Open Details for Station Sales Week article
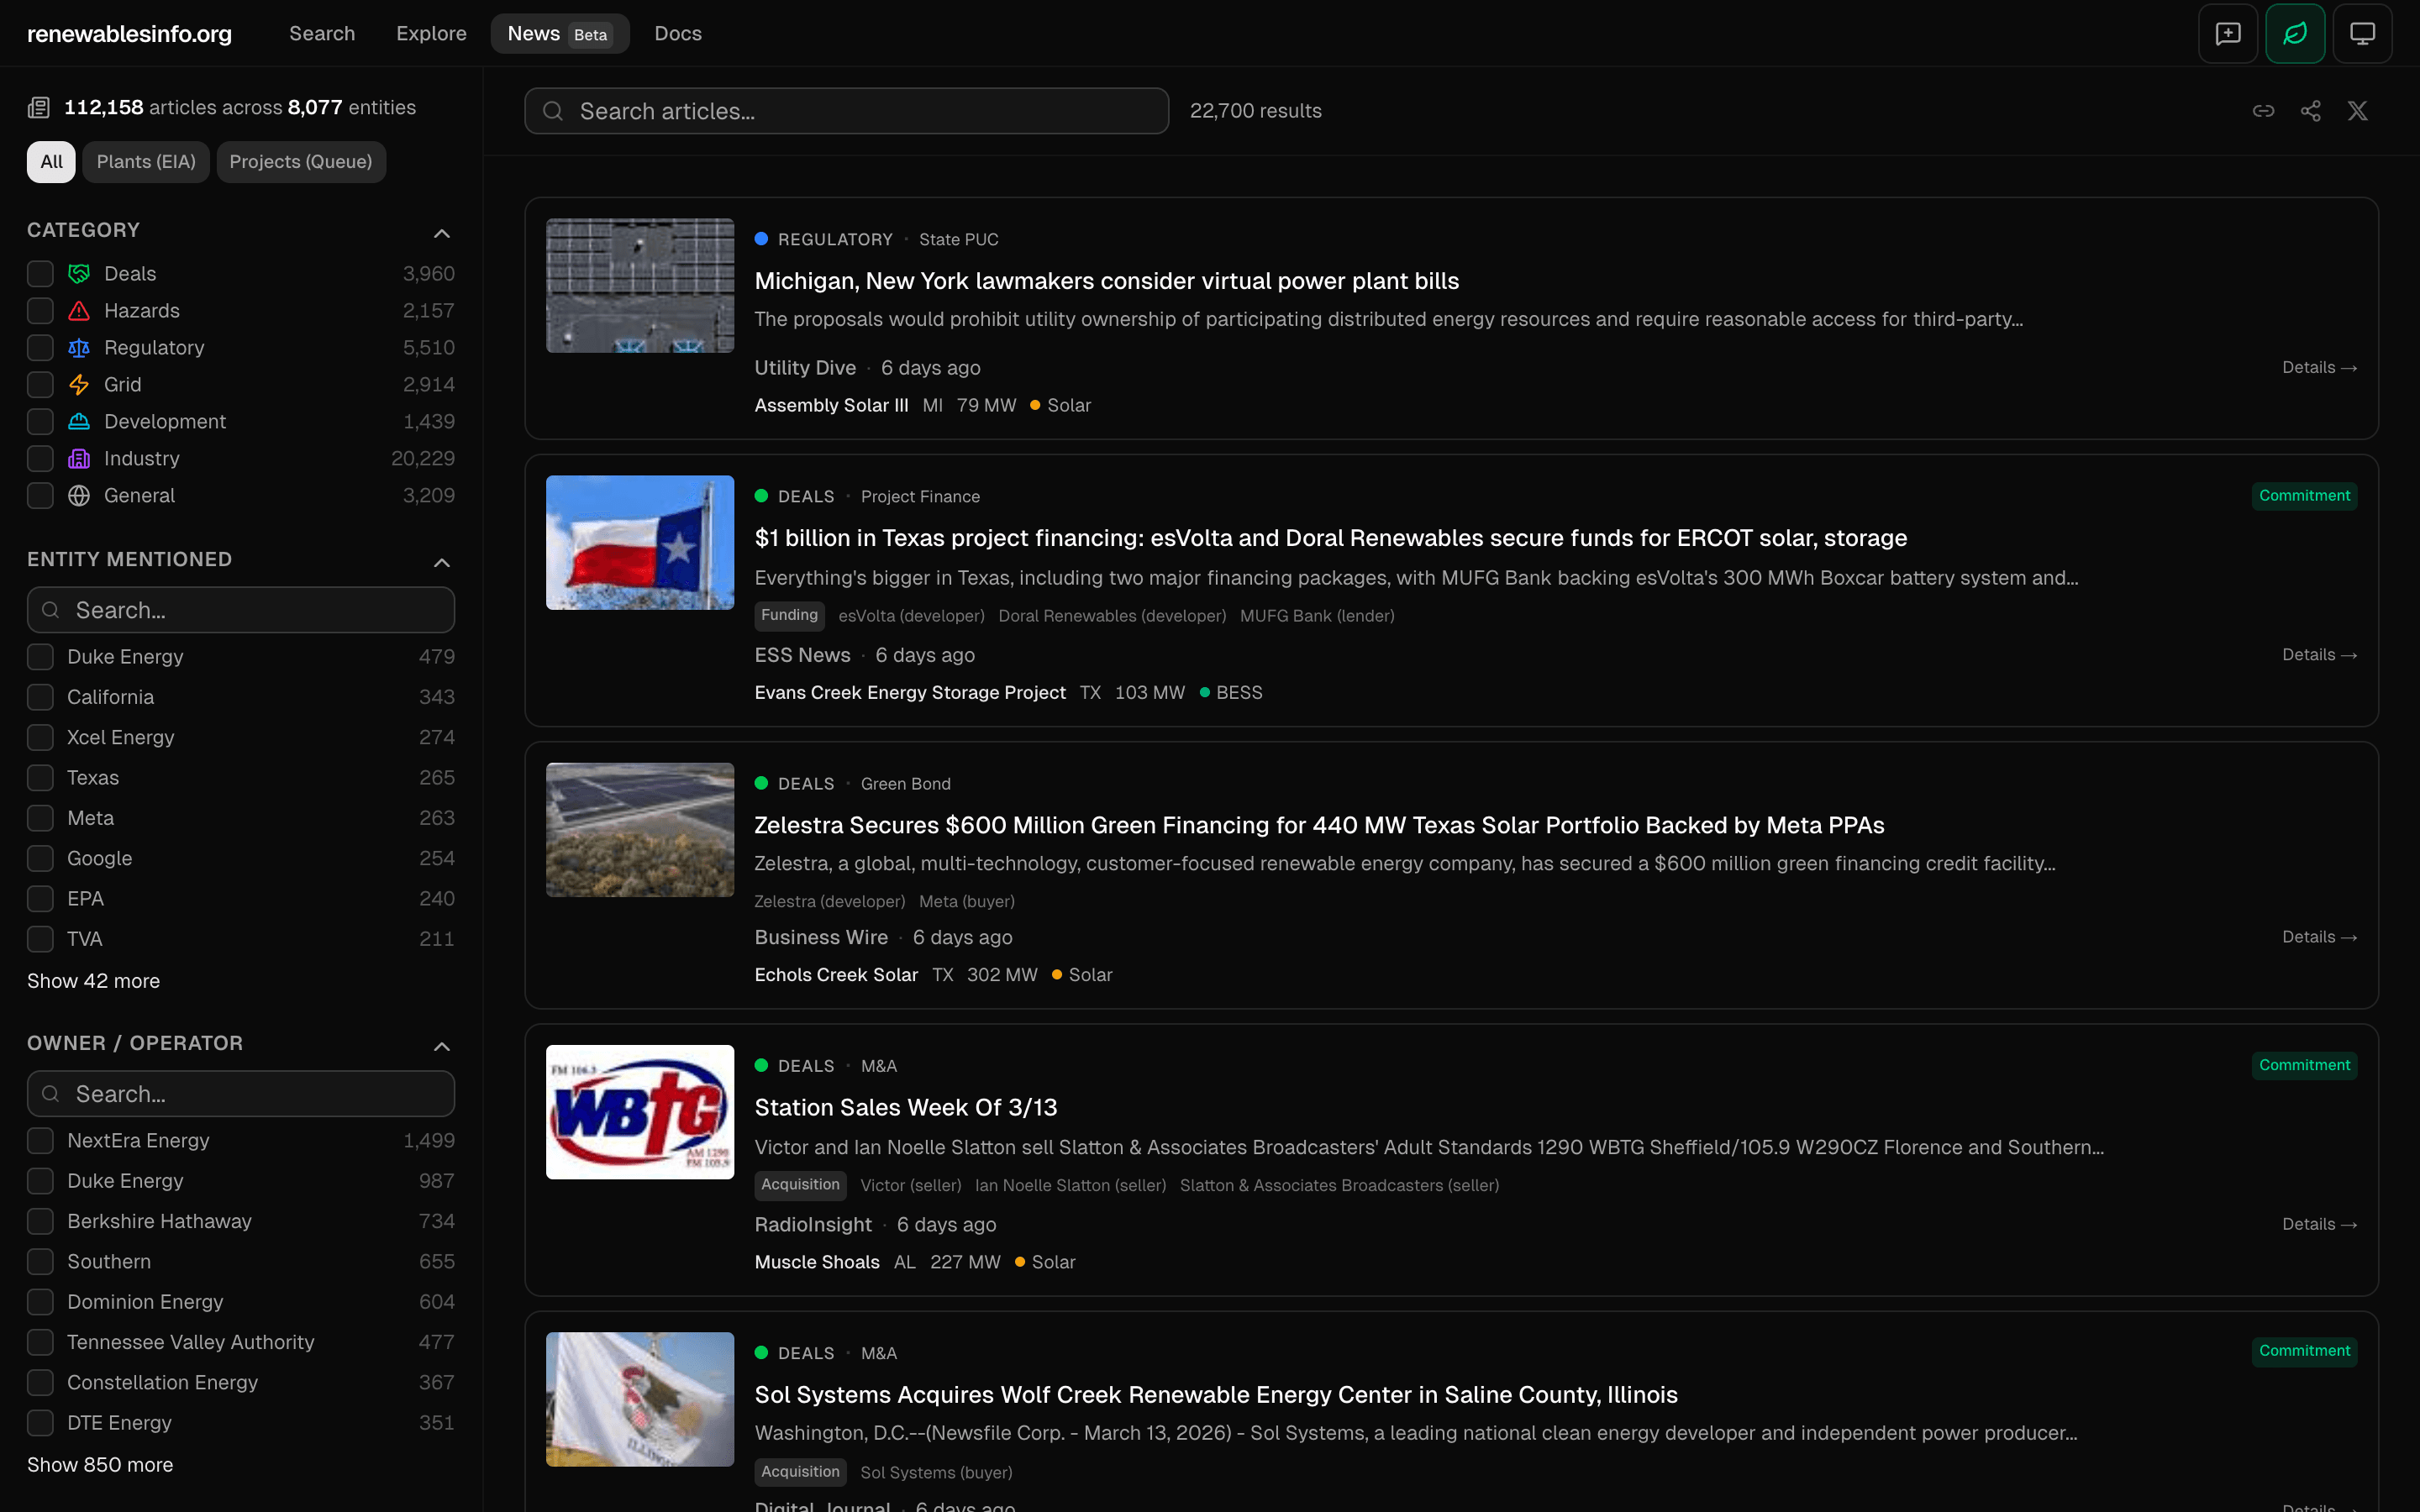 pos(2319,1224)
